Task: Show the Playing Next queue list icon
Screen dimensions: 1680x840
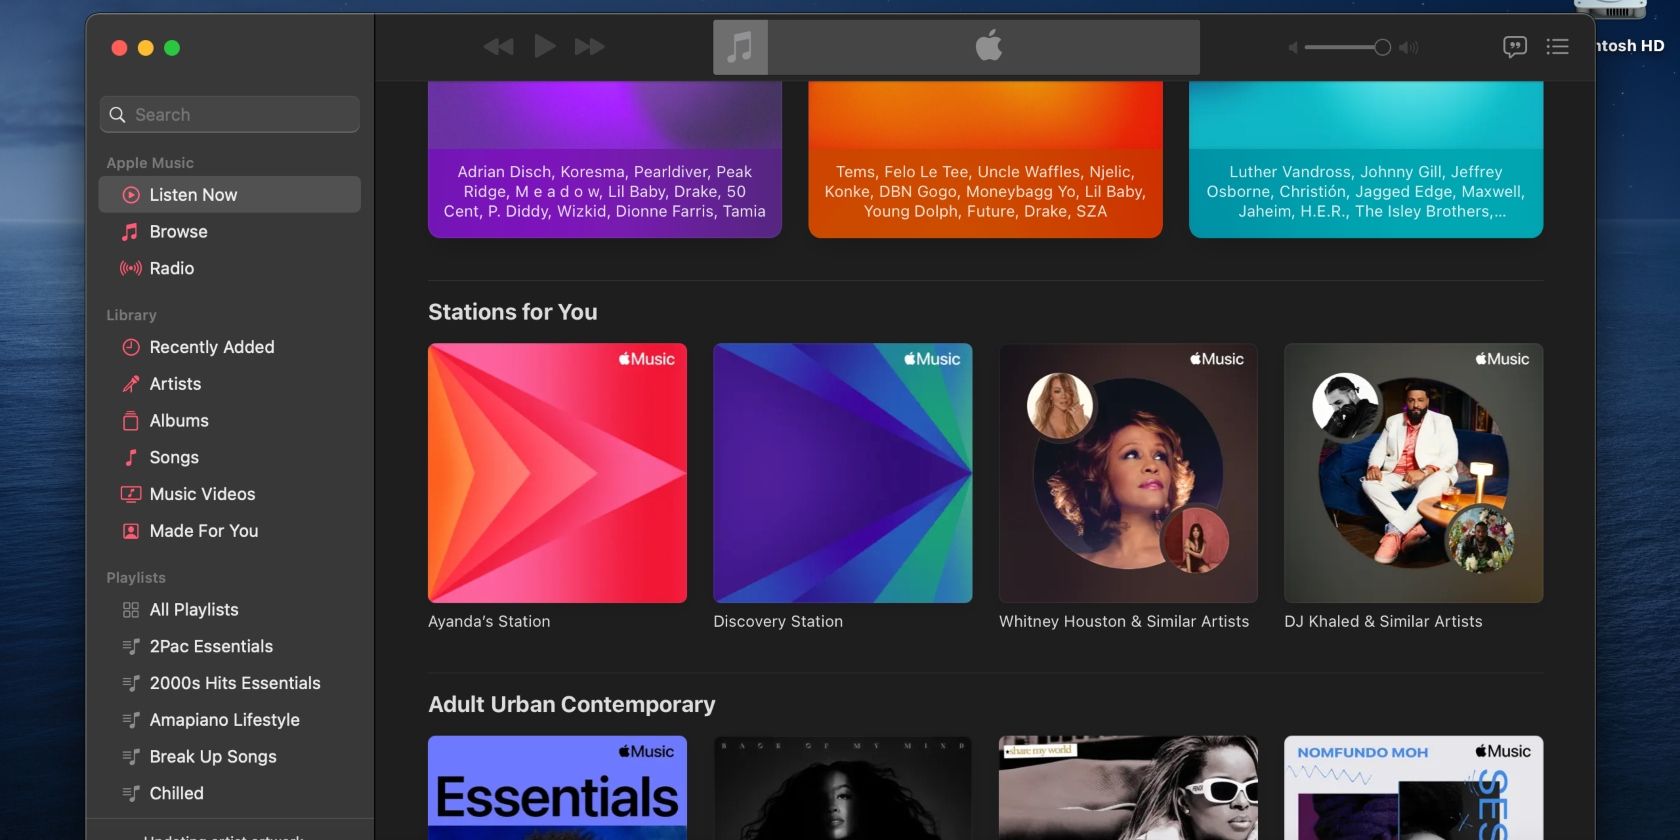Action: (x=1557, y=46)
